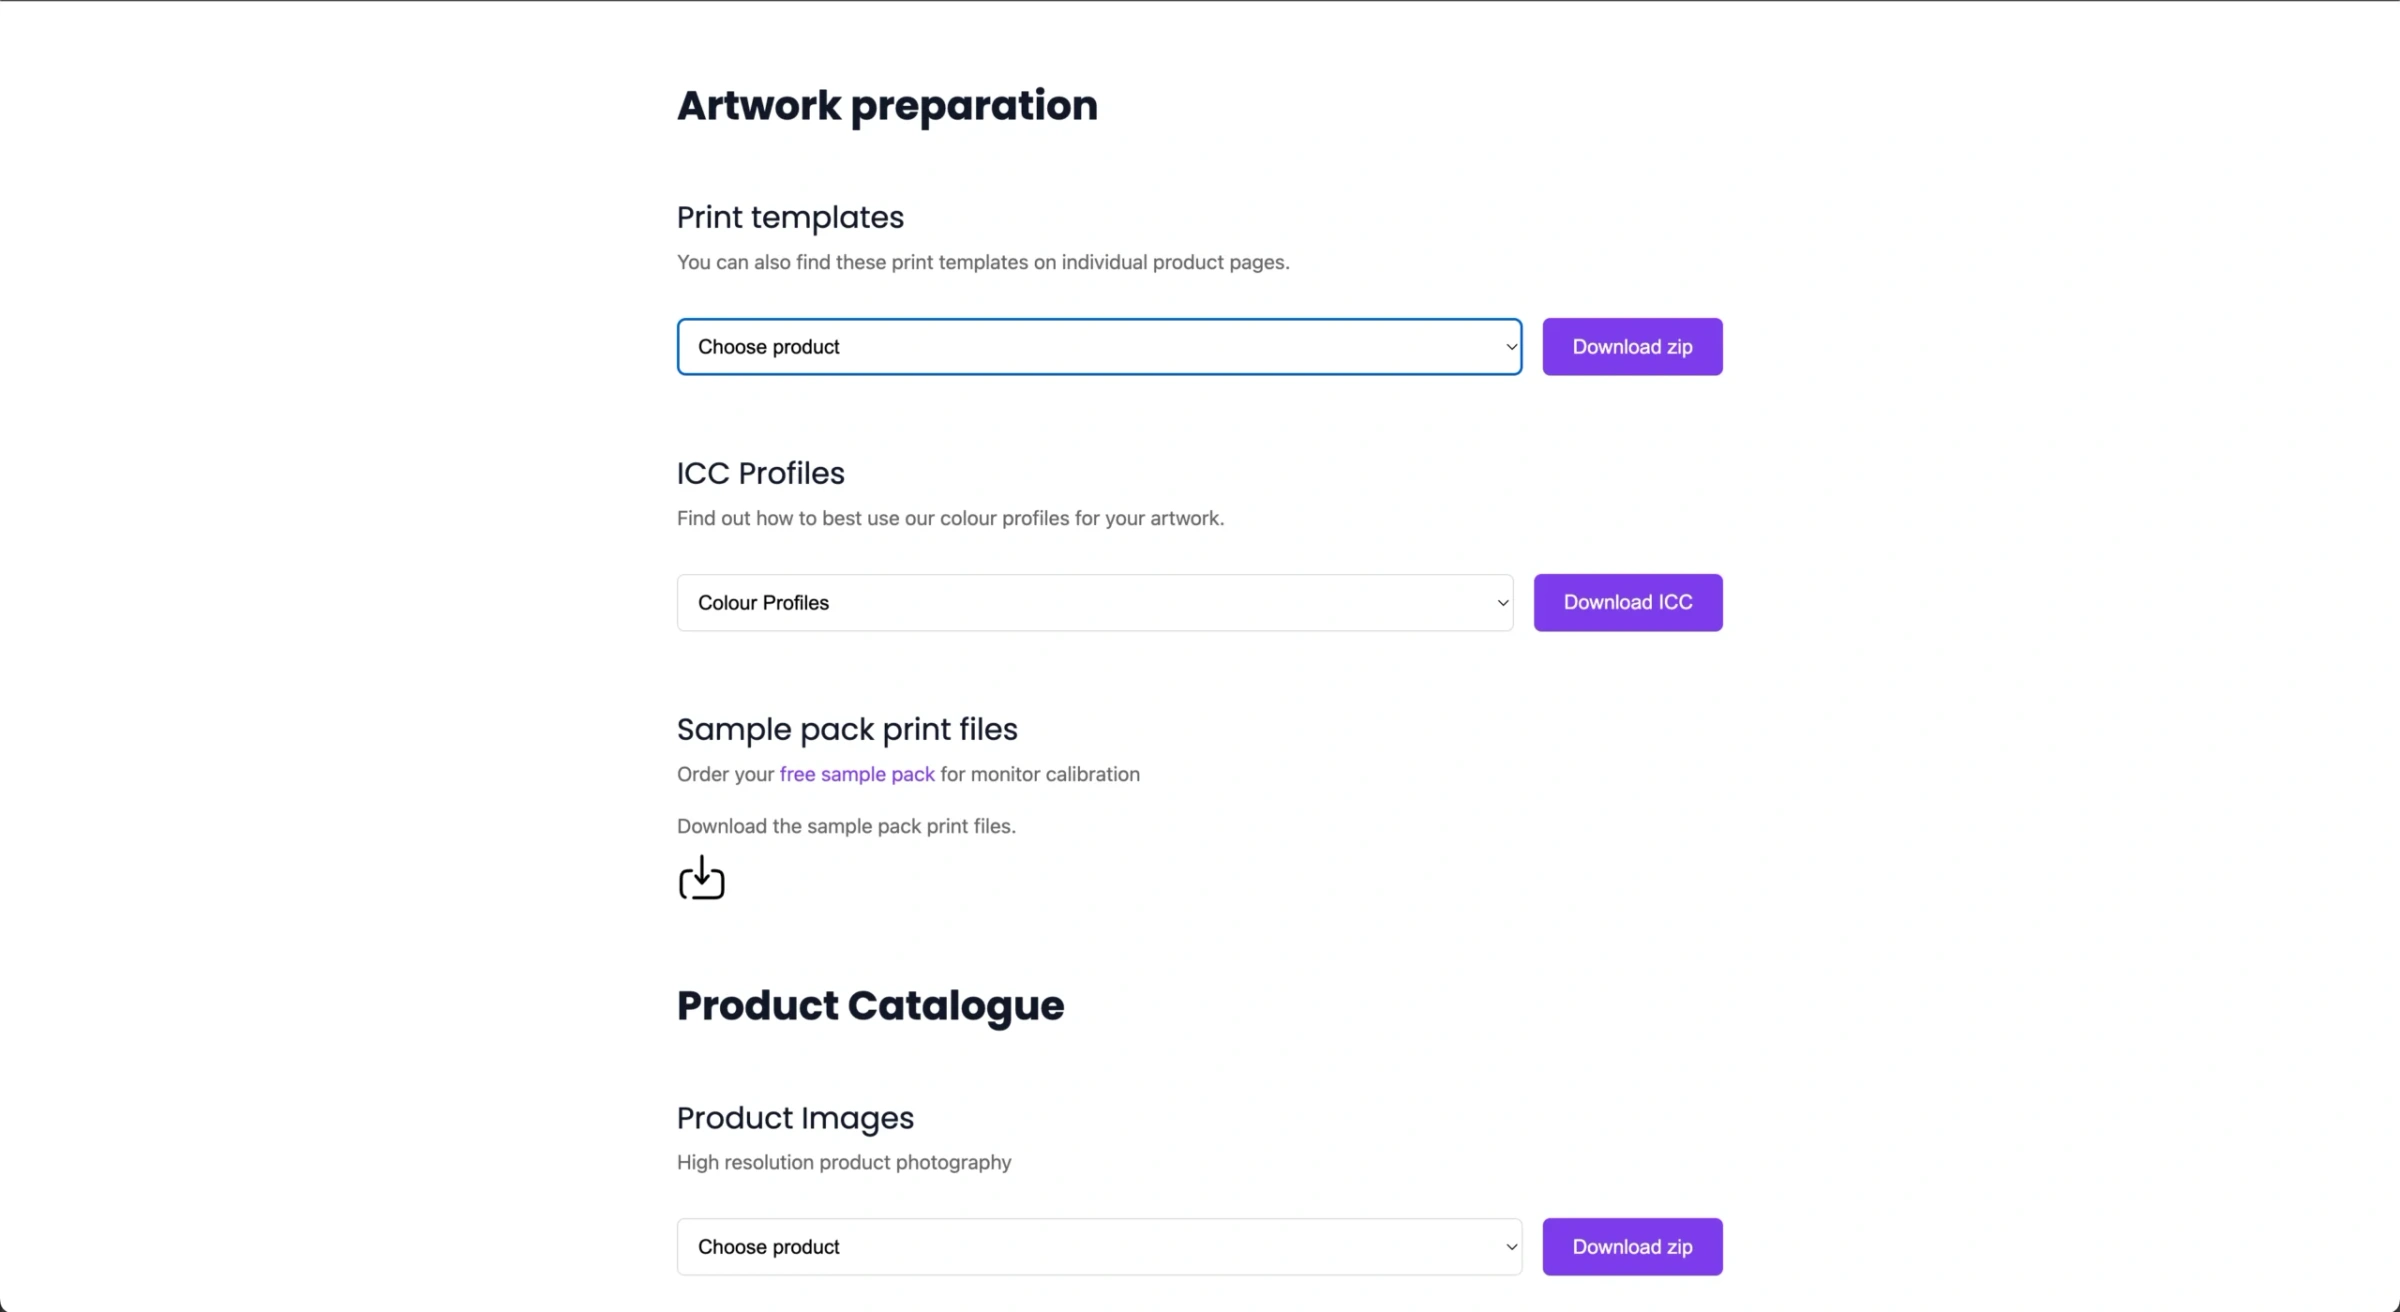Click the Sample pack print files heading
Viewport: 2400px width, 1312px height.
pos(847,729)
